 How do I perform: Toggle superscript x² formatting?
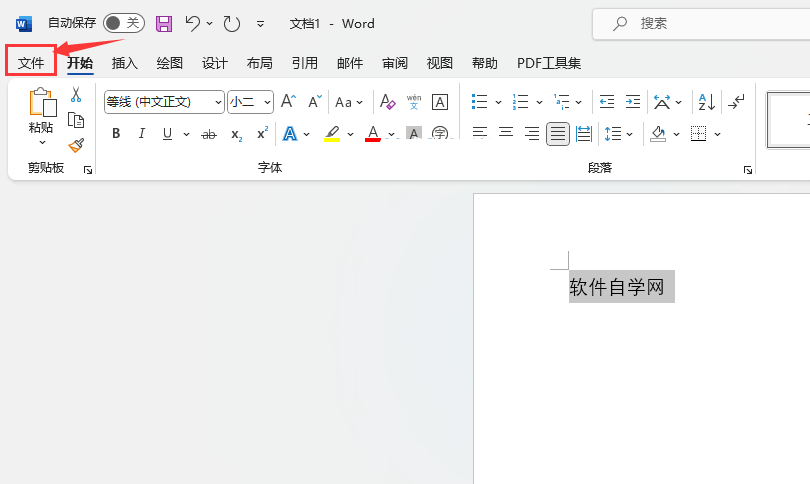tap(262, 133)
